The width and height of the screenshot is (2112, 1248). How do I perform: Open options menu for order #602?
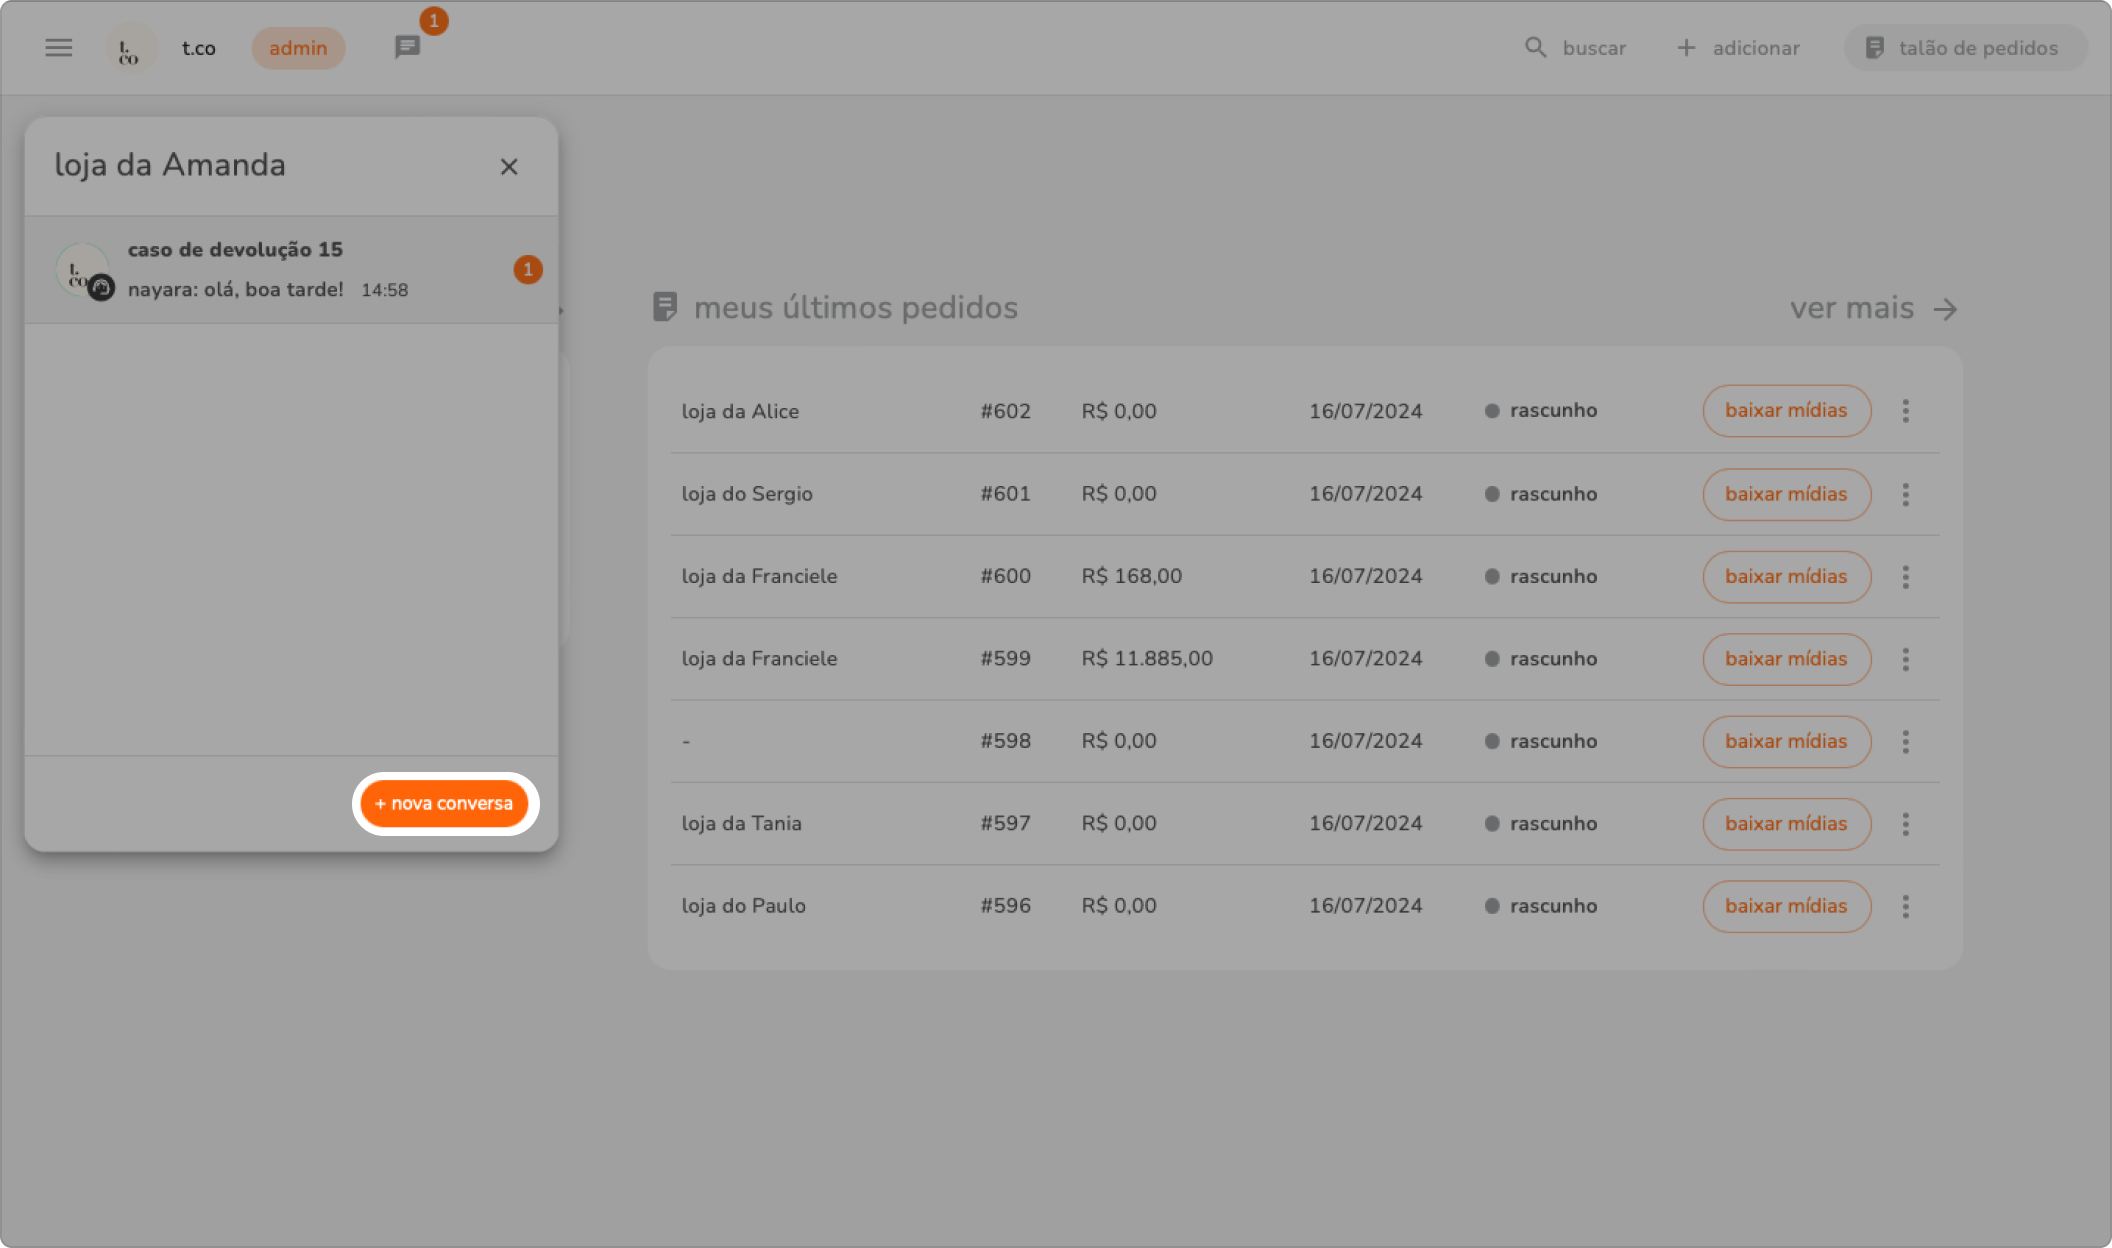(x=1905, y=411)
